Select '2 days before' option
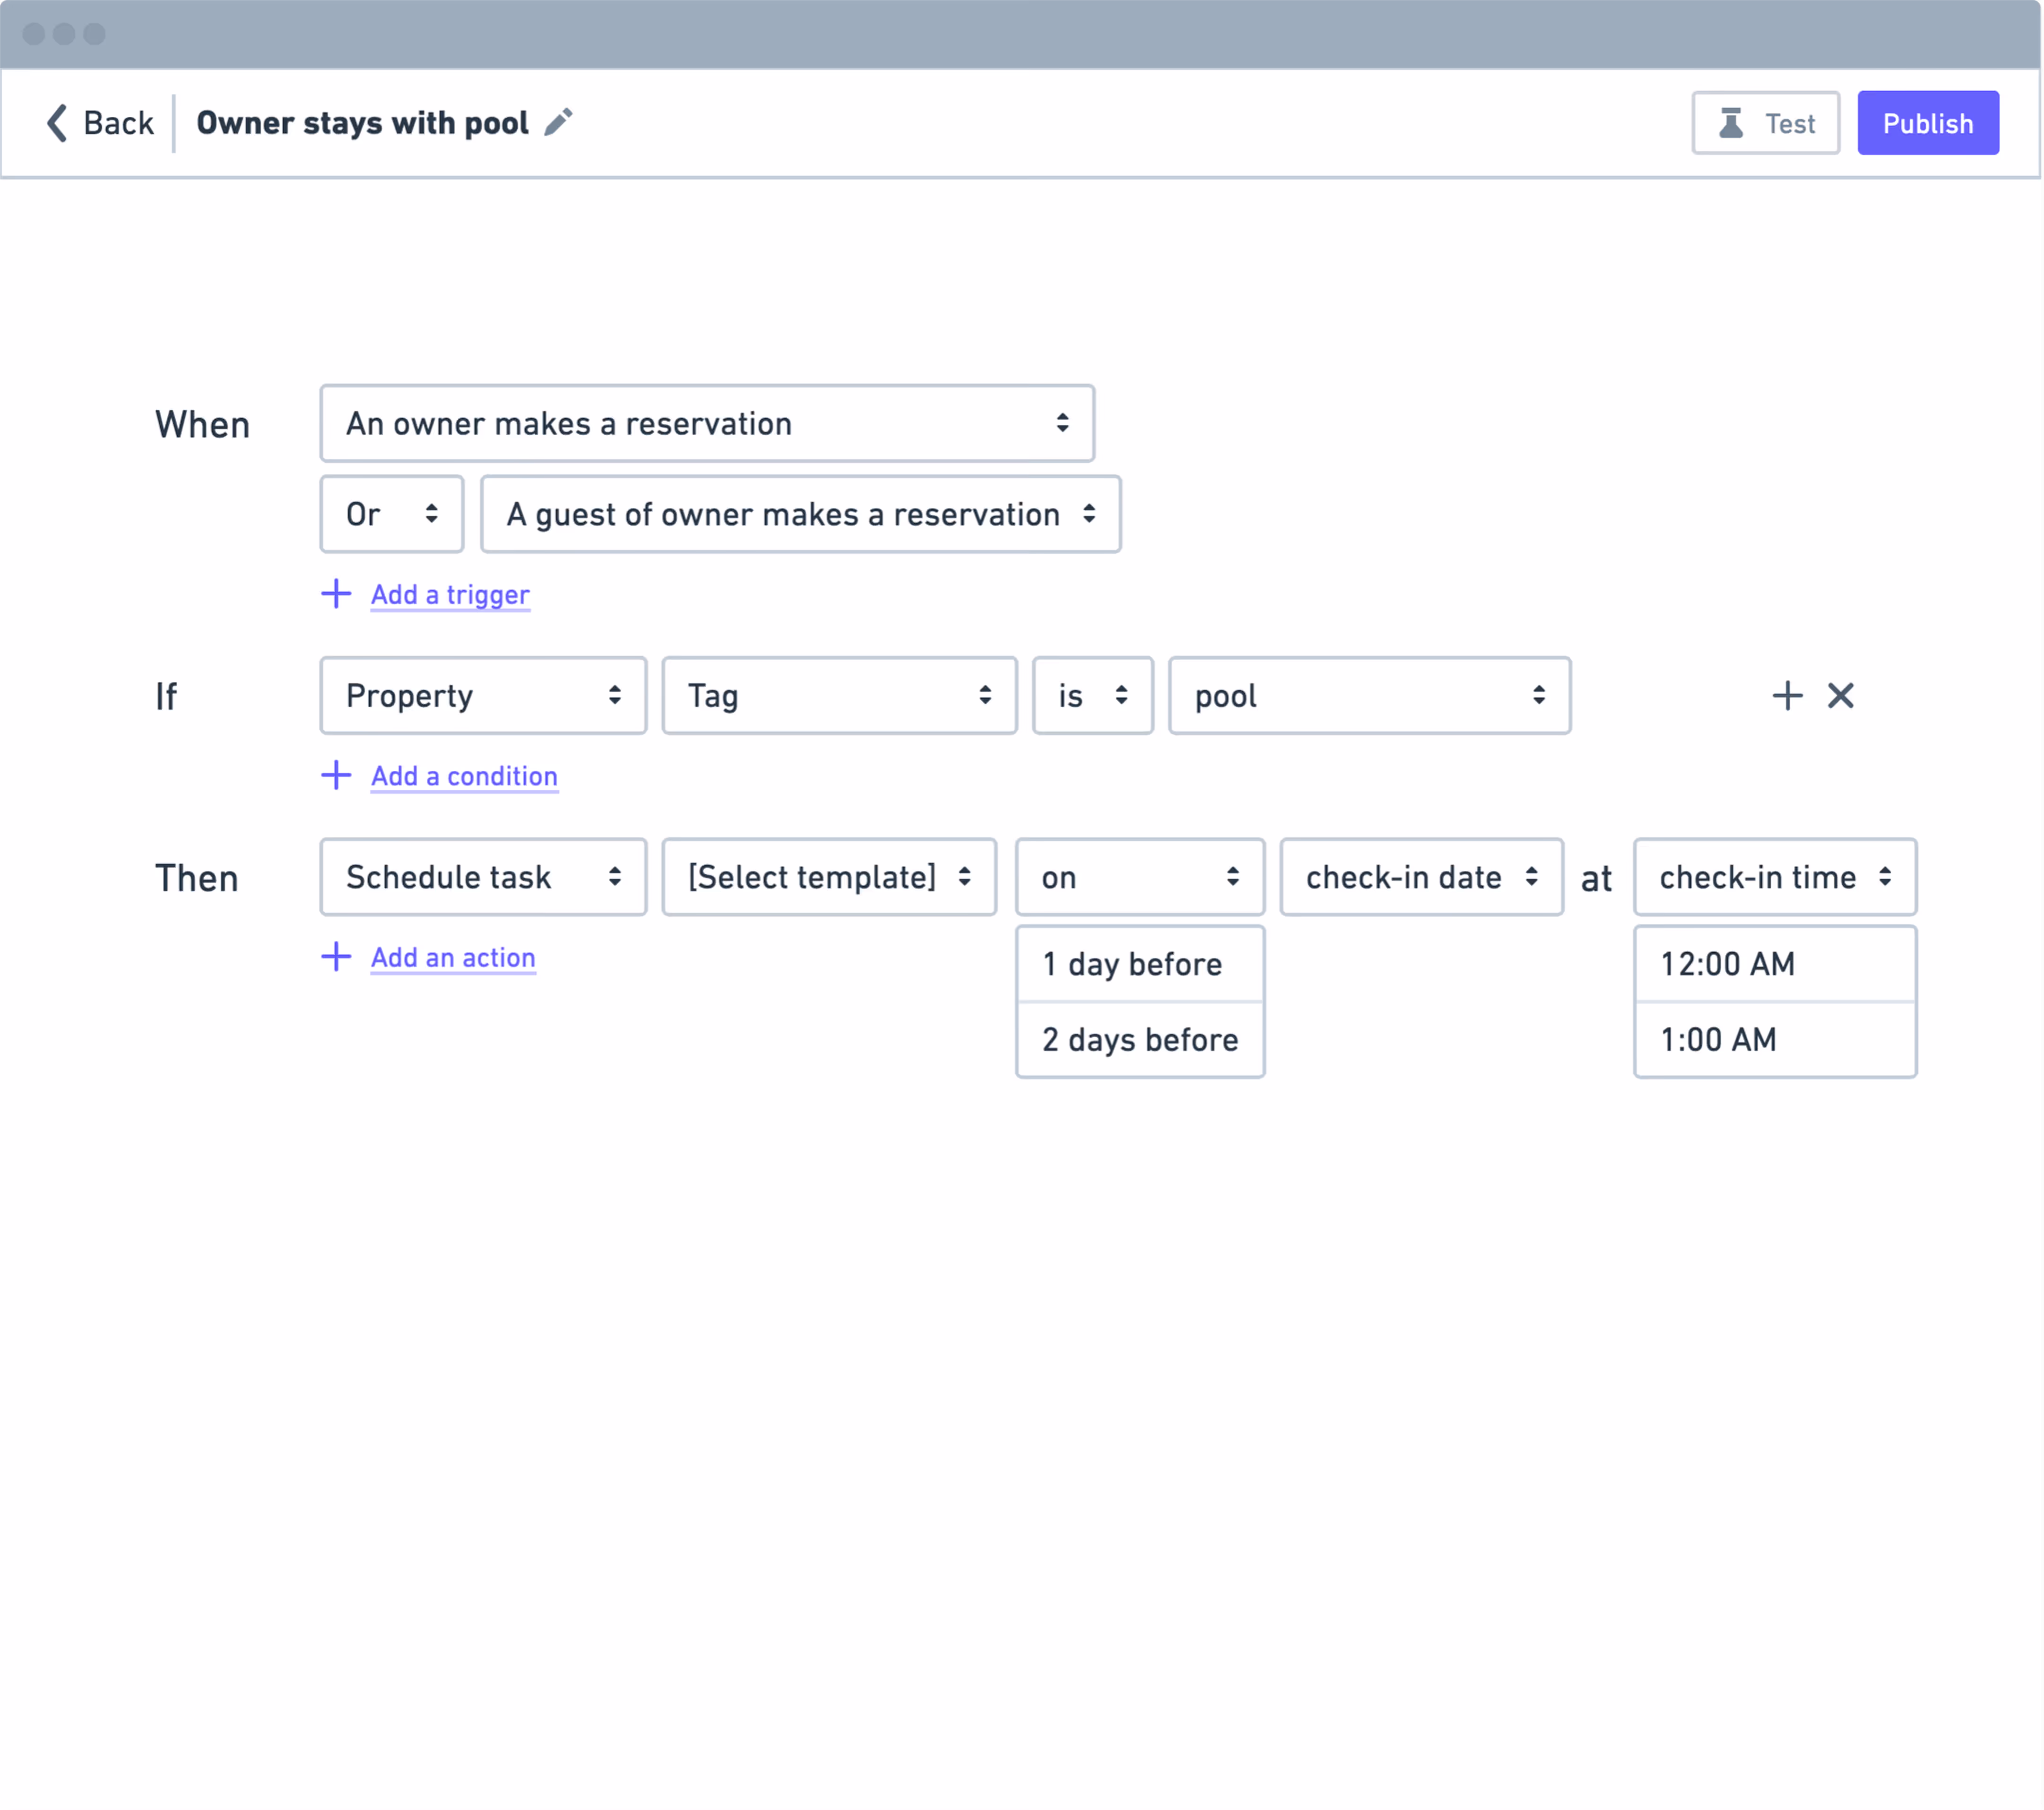Screen dimensions: 2044x1810 click(x=1139, y=1040)
